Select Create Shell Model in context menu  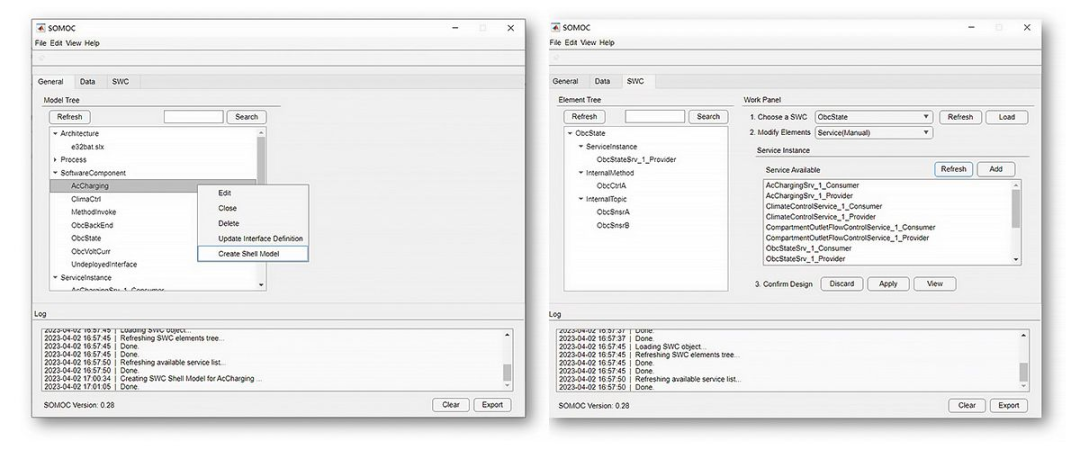point(253,254)
